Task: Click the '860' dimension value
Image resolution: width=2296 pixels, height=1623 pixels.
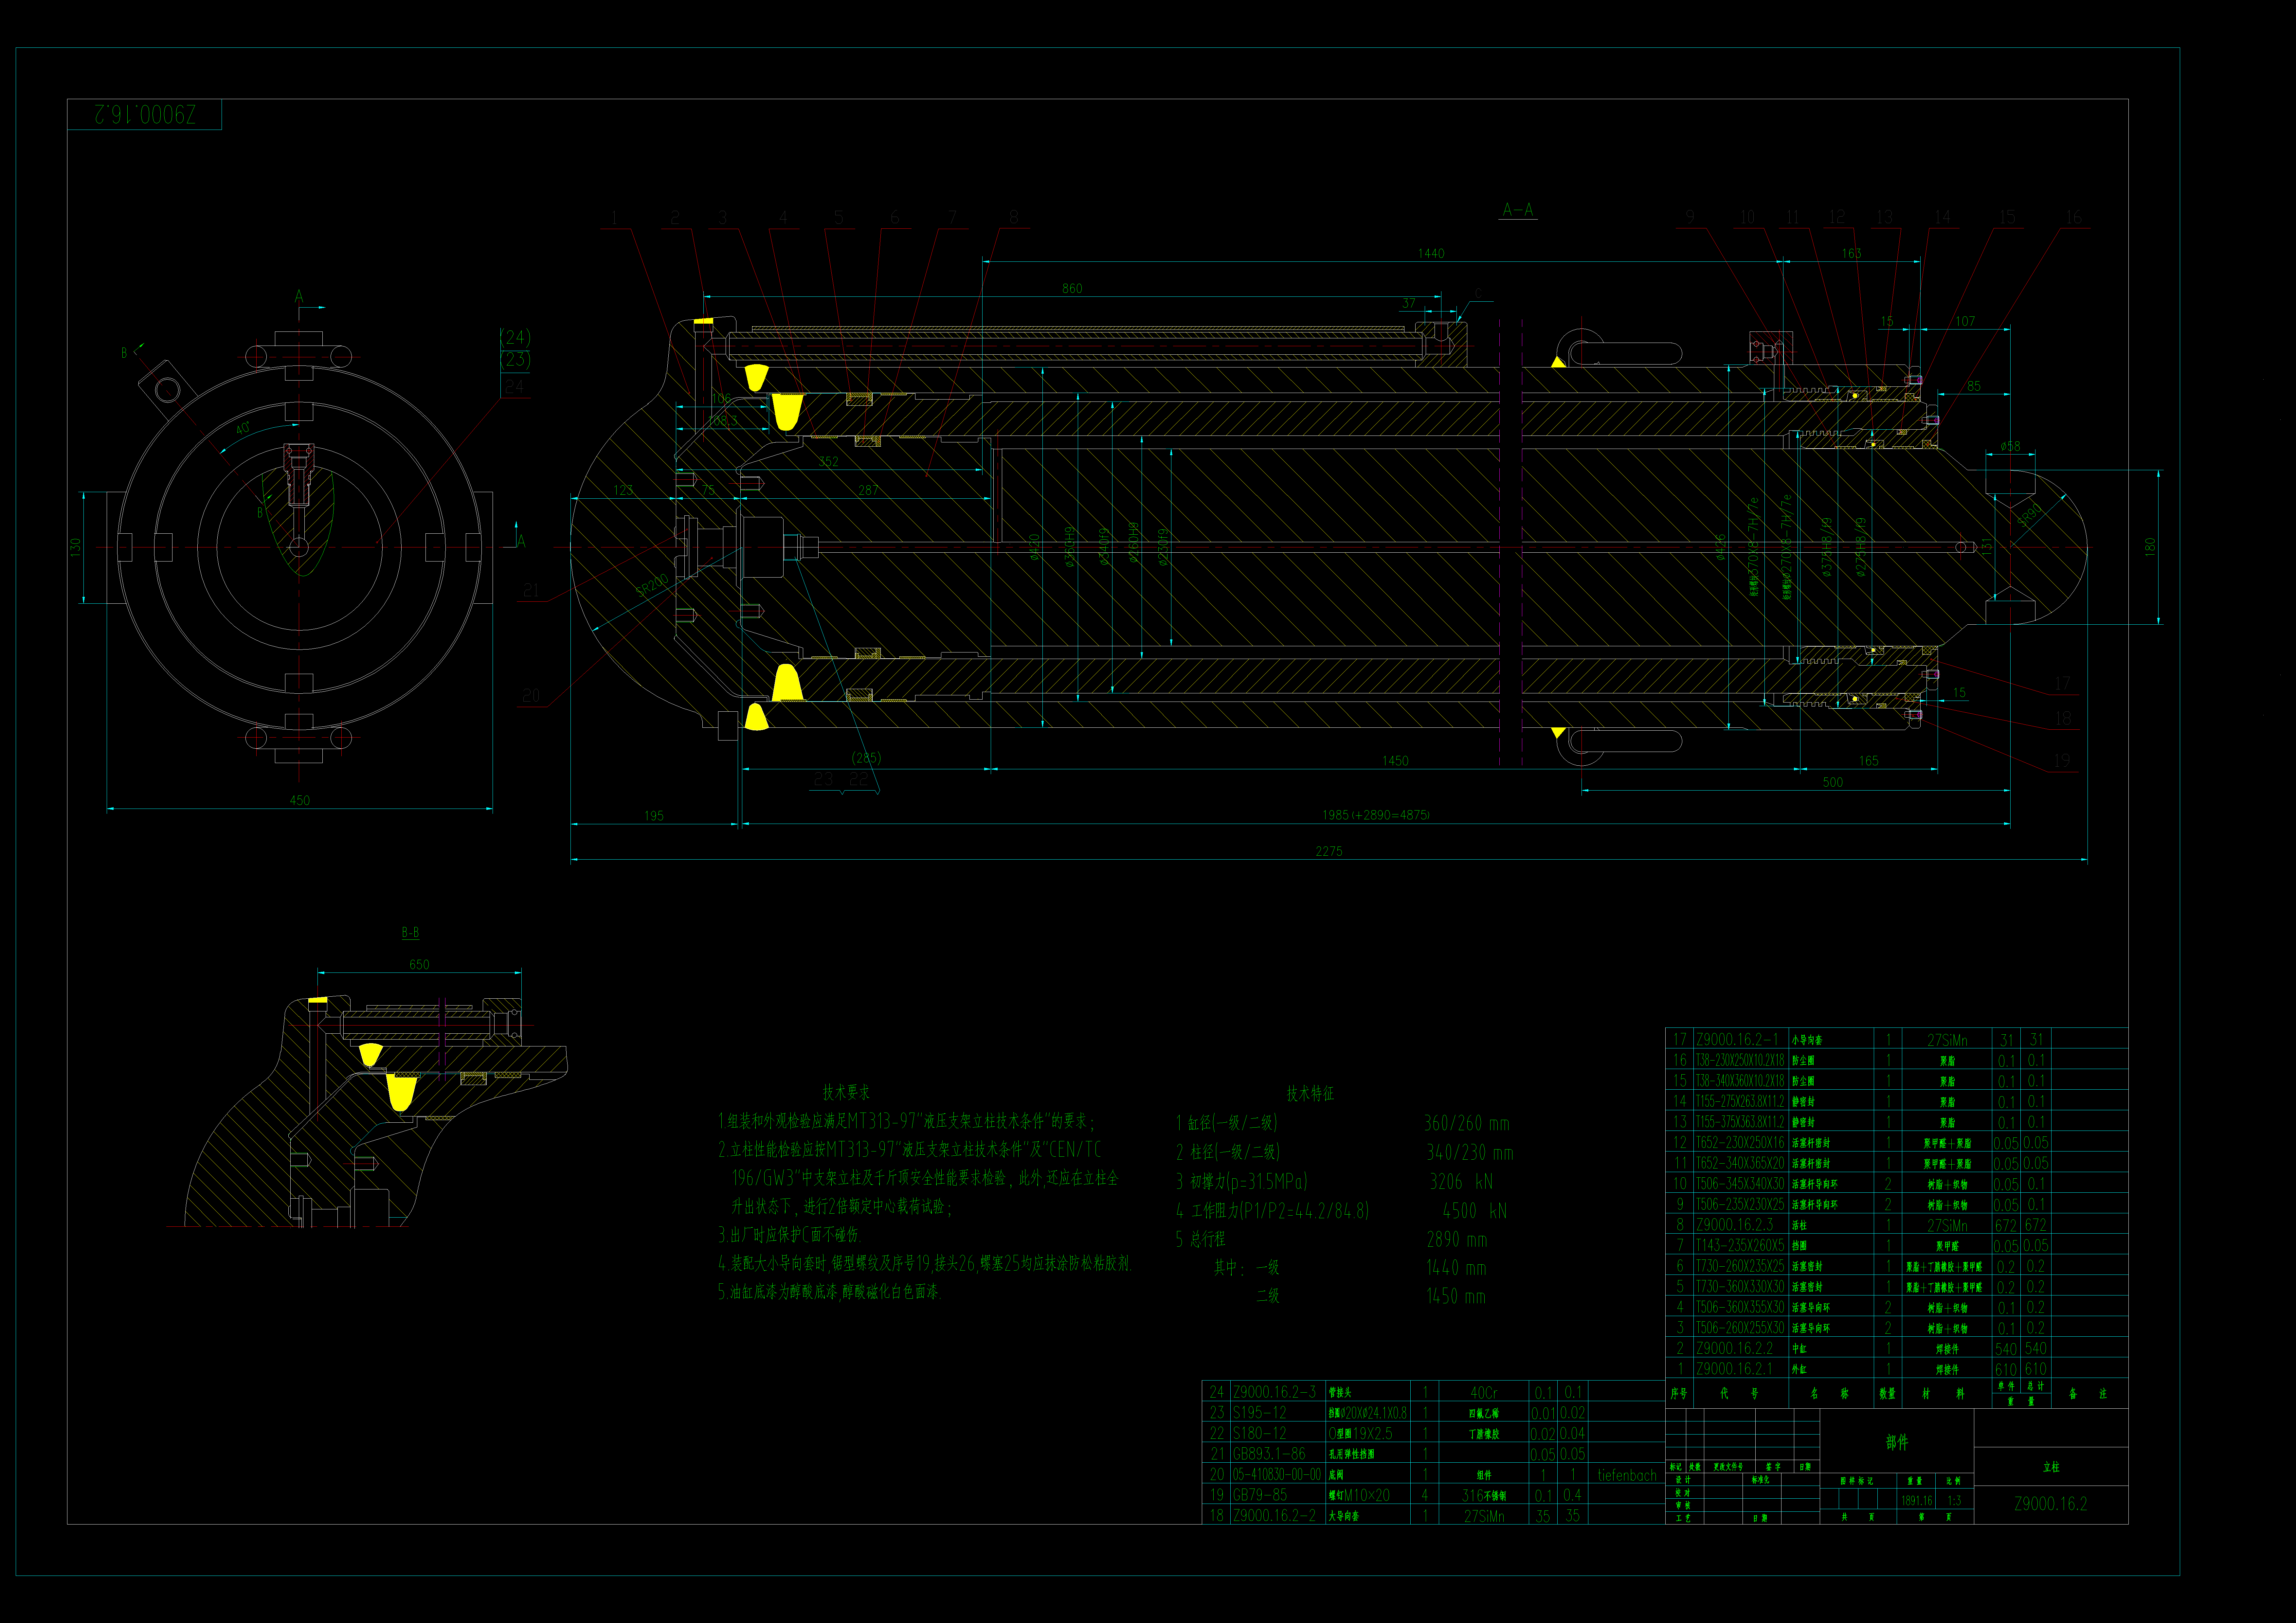Action: (x=1072, y=288)
